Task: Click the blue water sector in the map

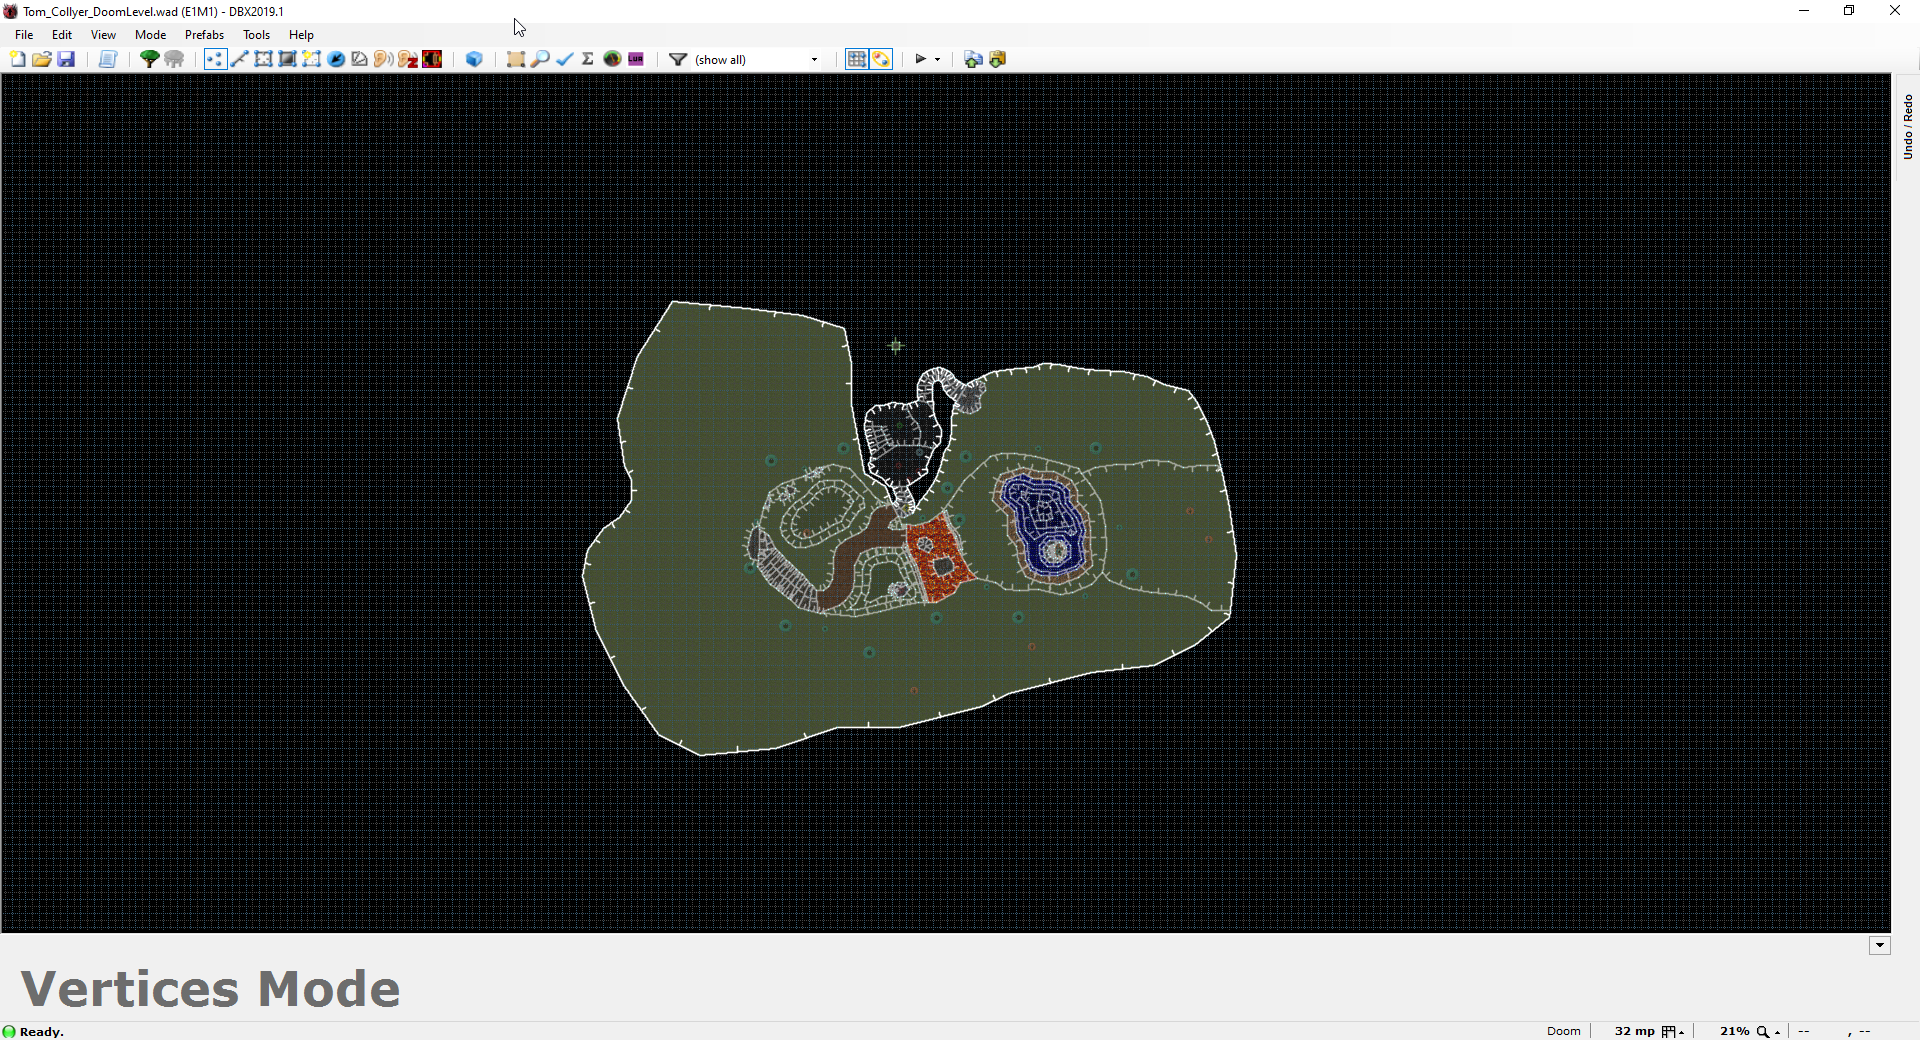Action: (x=1046, y=528)
